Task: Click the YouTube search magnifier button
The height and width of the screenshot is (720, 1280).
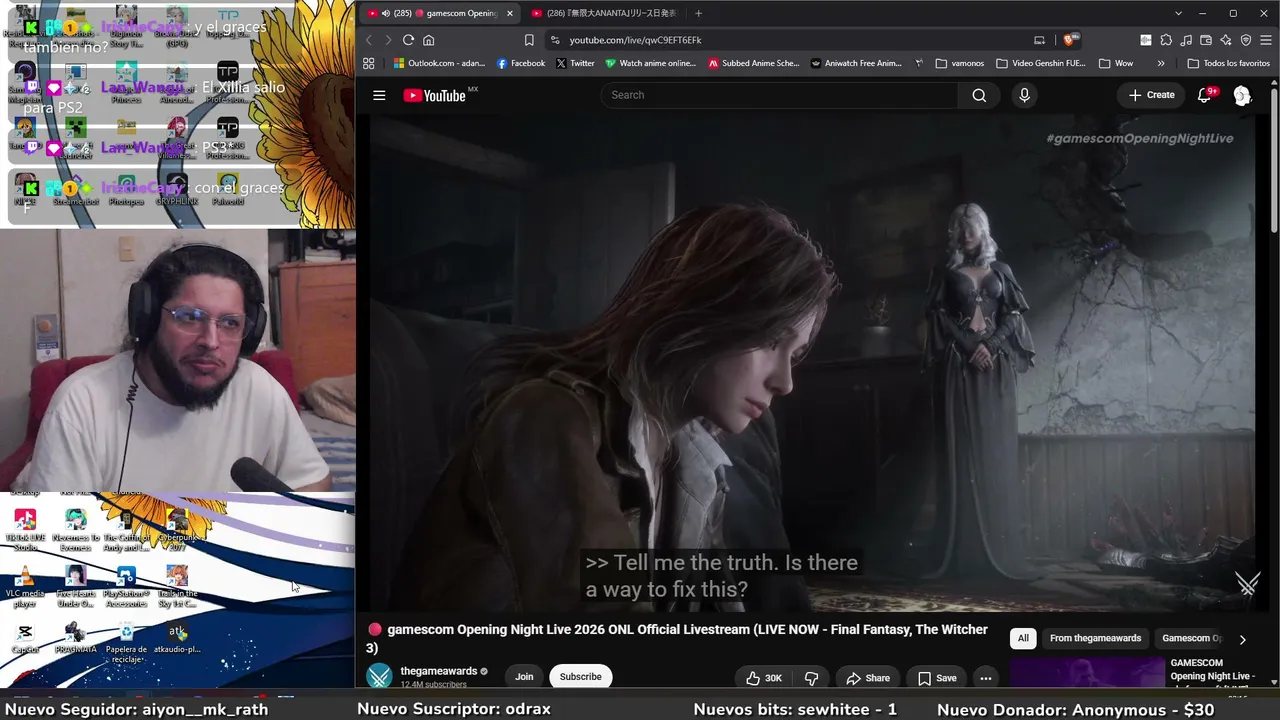Action: pyautogui.click(x=979, y=95)
